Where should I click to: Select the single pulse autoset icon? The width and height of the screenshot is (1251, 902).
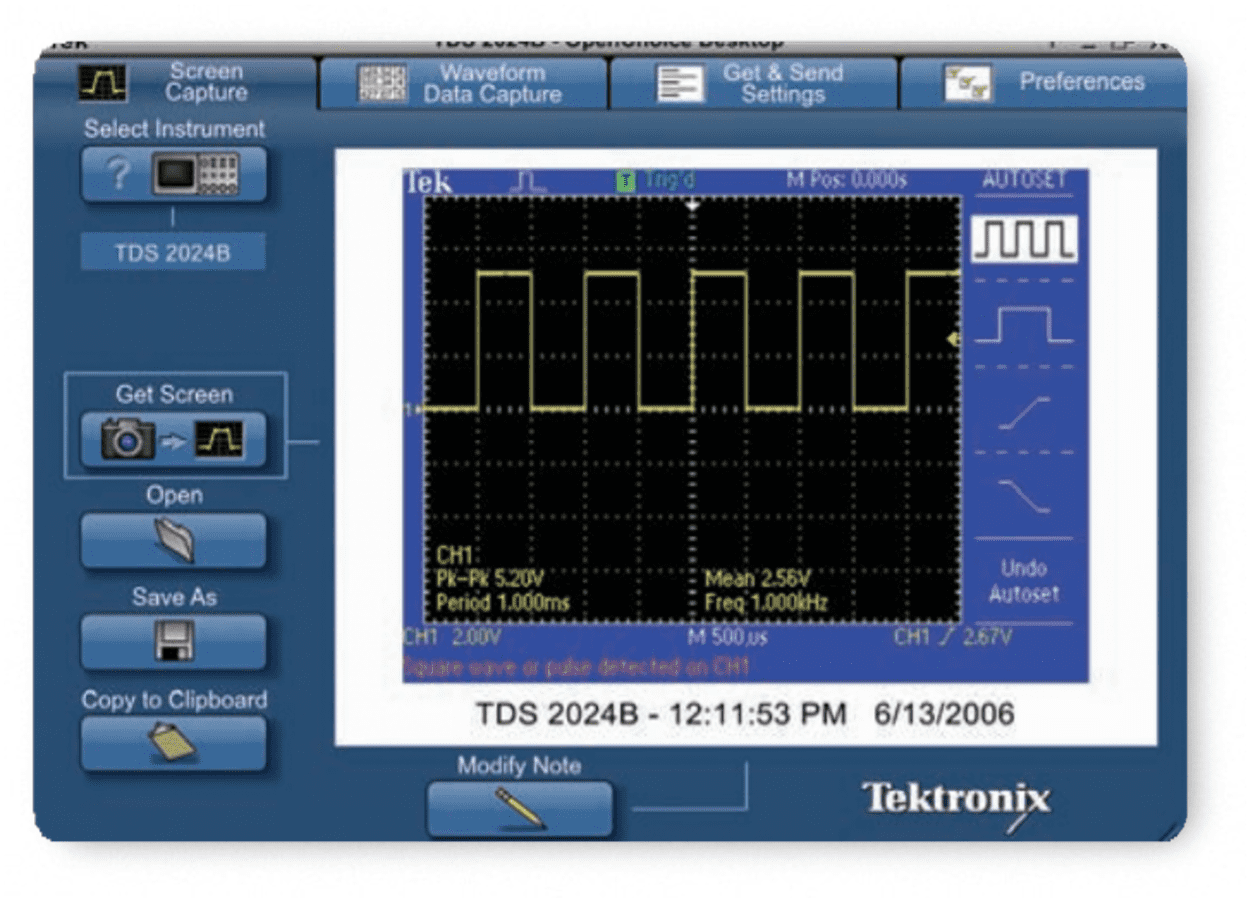click(x=1024, y=326)
